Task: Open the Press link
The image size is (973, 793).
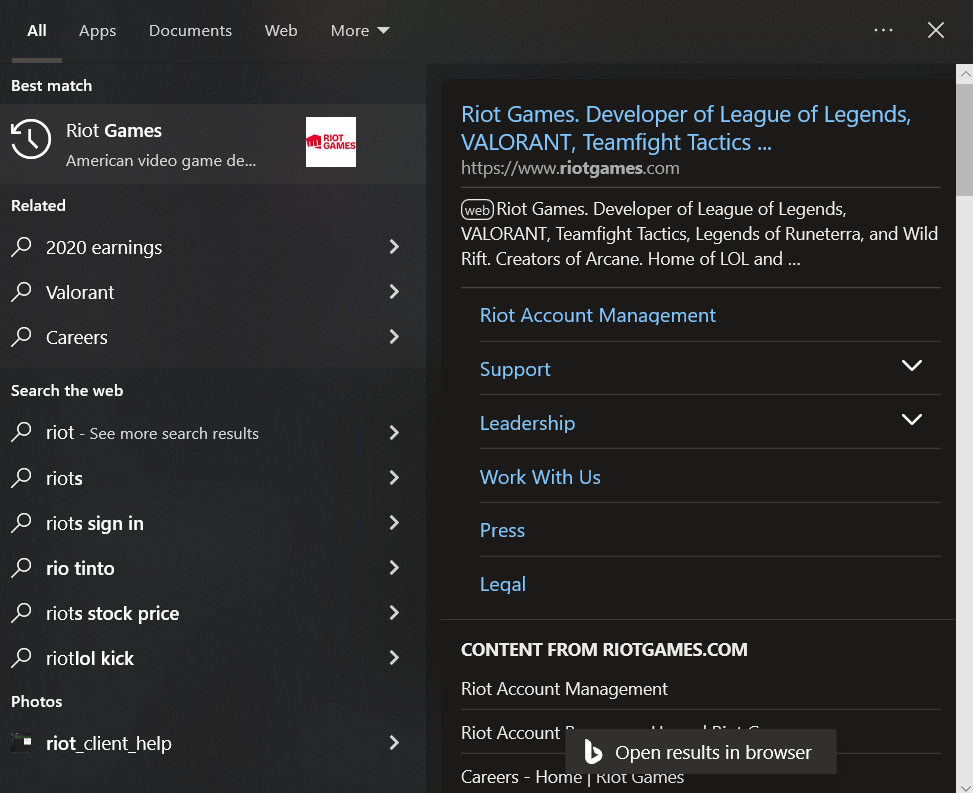Action: [x=502, y=531]
